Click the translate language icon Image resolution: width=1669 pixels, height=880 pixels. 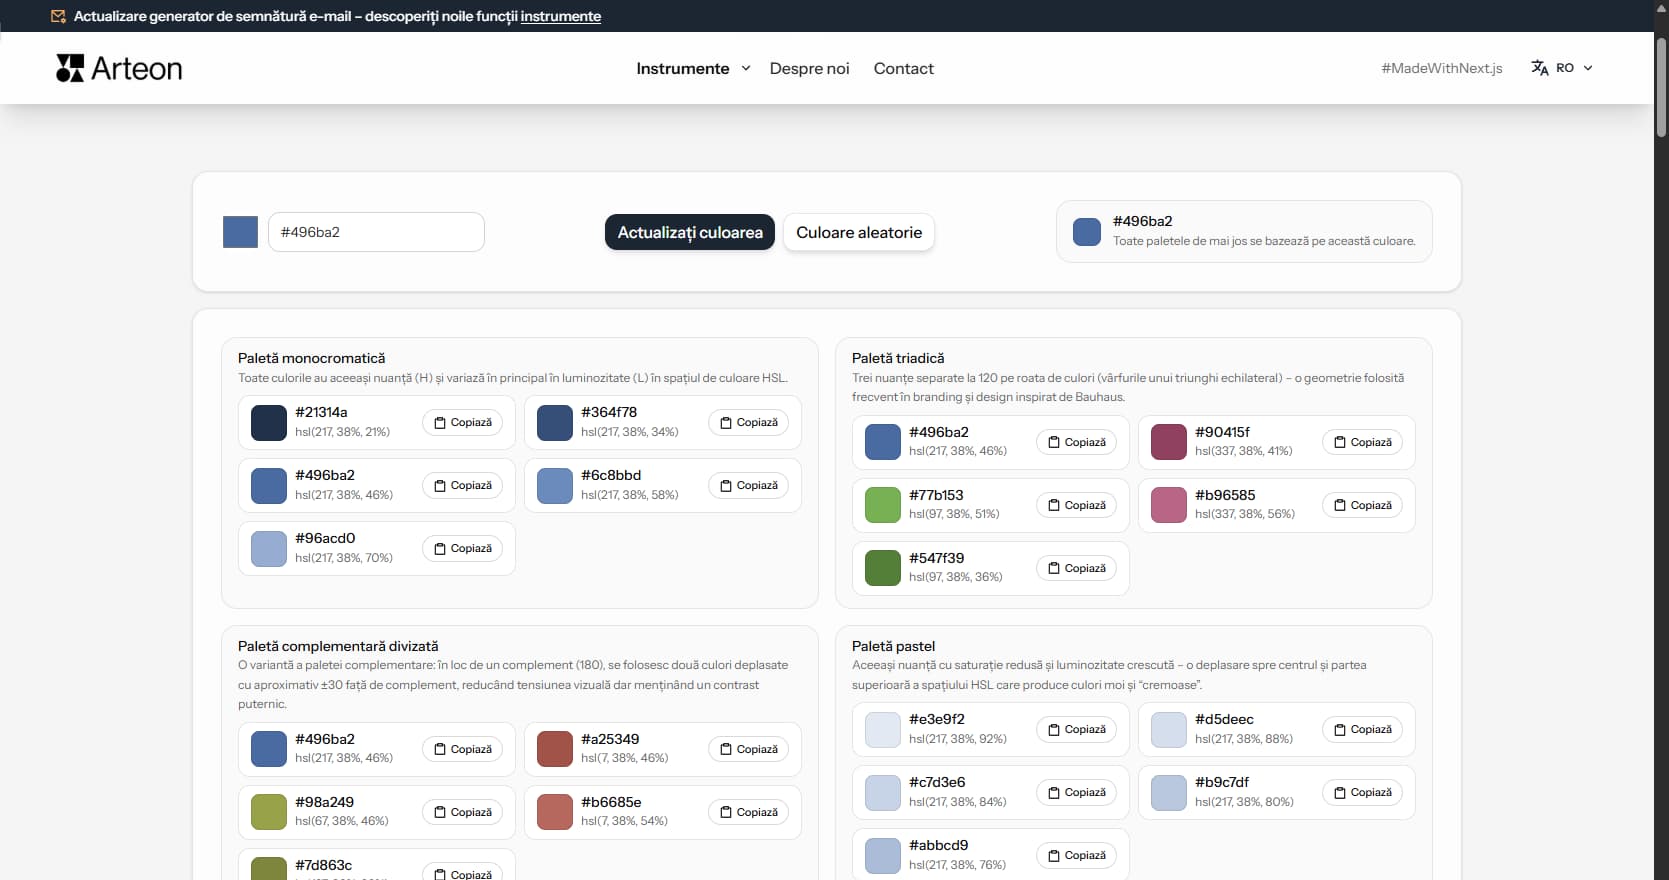coord(1539,68)
